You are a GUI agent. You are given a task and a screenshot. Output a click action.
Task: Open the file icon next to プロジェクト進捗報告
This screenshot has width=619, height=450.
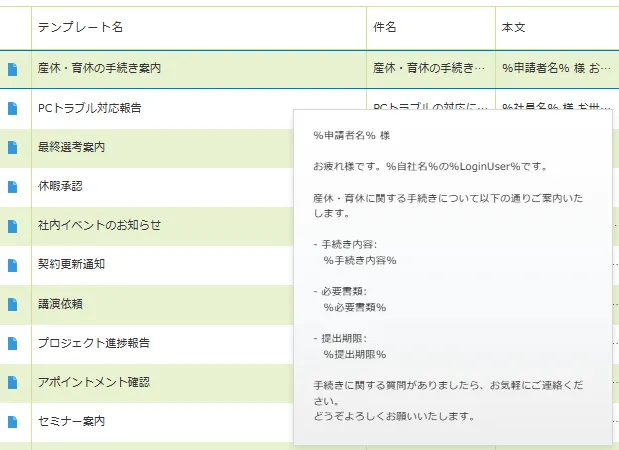click(13, 343)
